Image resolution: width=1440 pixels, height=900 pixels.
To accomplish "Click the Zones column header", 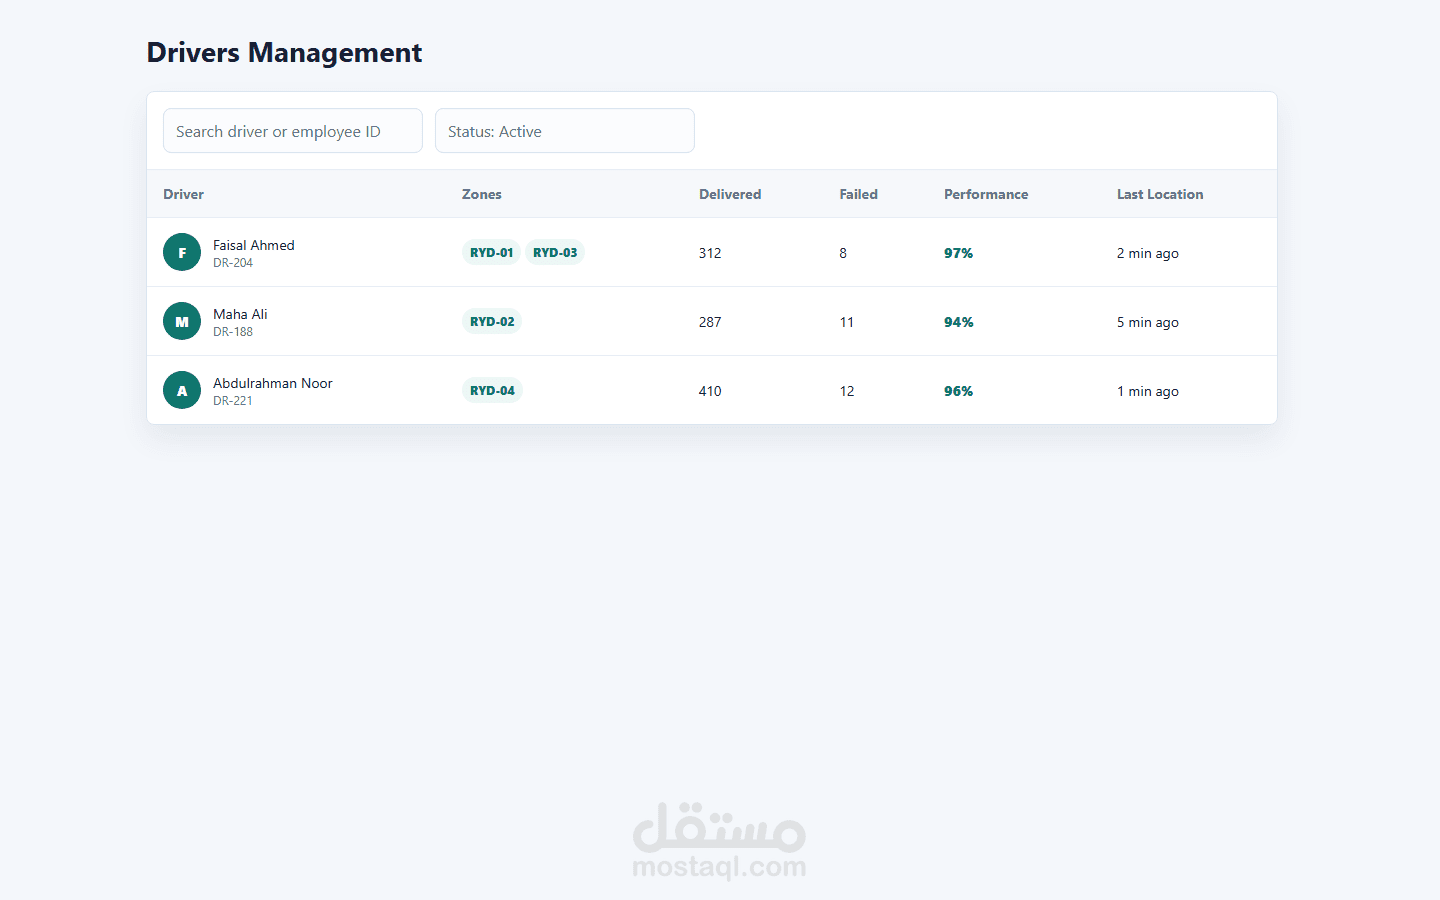I will 482,194.
